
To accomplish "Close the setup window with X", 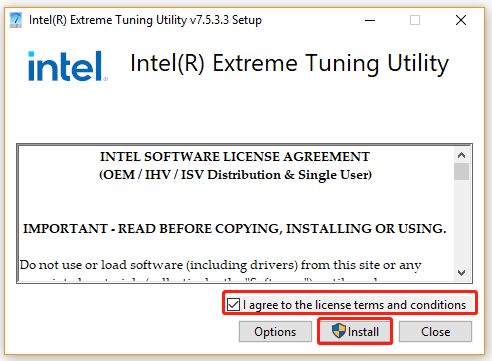I will coord(461,20).
